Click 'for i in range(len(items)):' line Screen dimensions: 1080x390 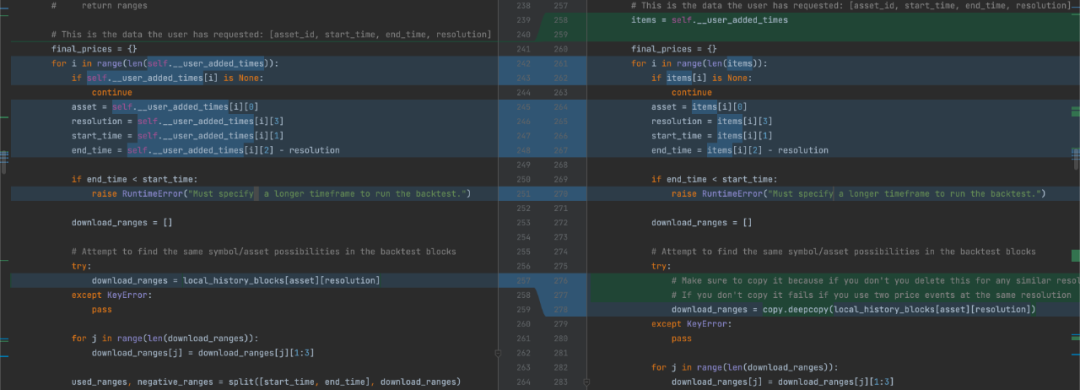pos(700,63)
